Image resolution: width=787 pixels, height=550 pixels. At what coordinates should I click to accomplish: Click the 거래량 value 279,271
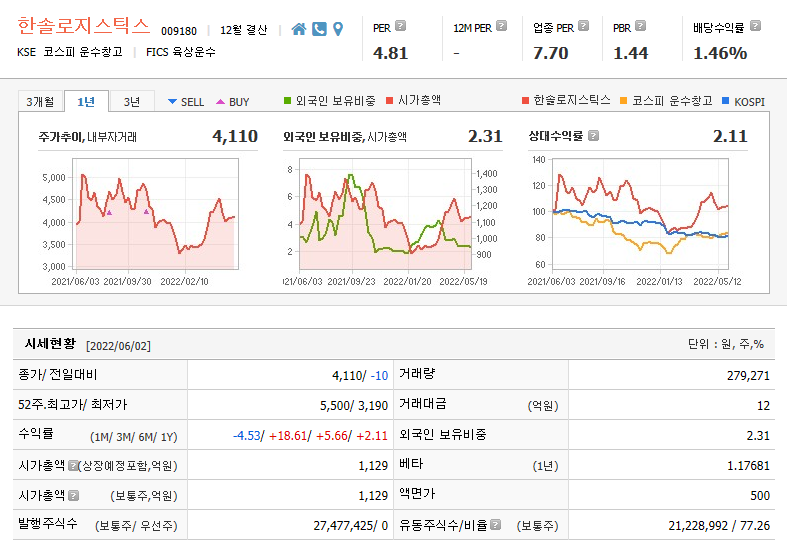[x=748, y=375]
